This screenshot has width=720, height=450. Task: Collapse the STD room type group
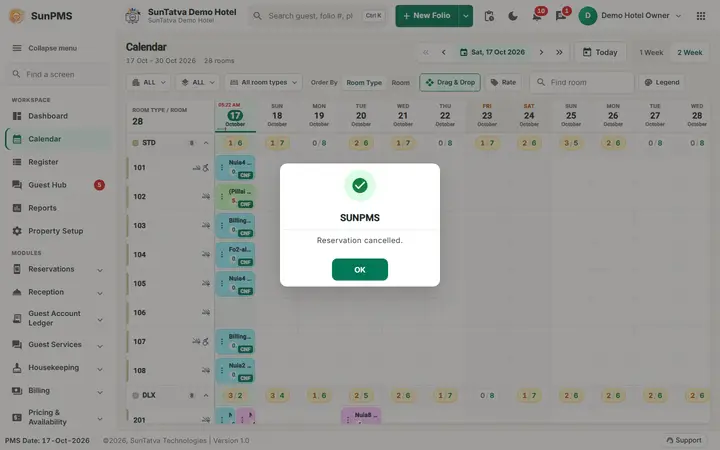[206, 143]
